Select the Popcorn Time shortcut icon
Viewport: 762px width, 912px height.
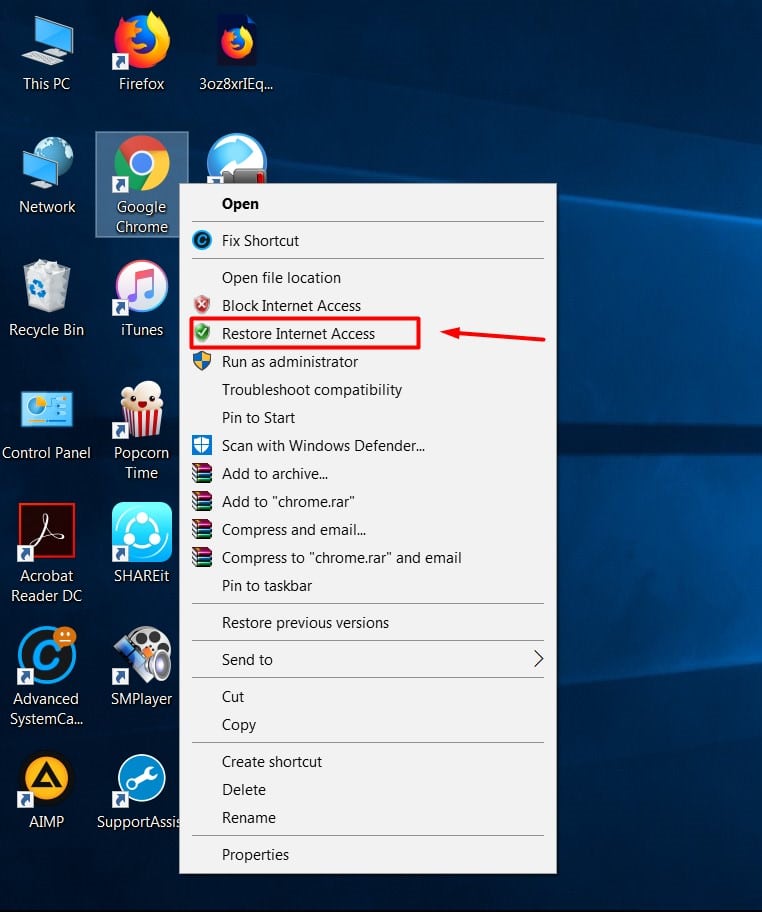pyautogui.click(x=141, y=409)
